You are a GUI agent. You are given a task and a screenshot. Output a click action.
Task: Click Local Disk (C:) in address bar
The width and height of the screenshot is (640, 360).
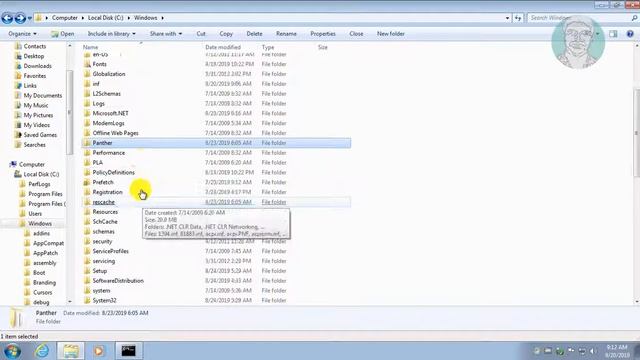click(x=105, y=18)
